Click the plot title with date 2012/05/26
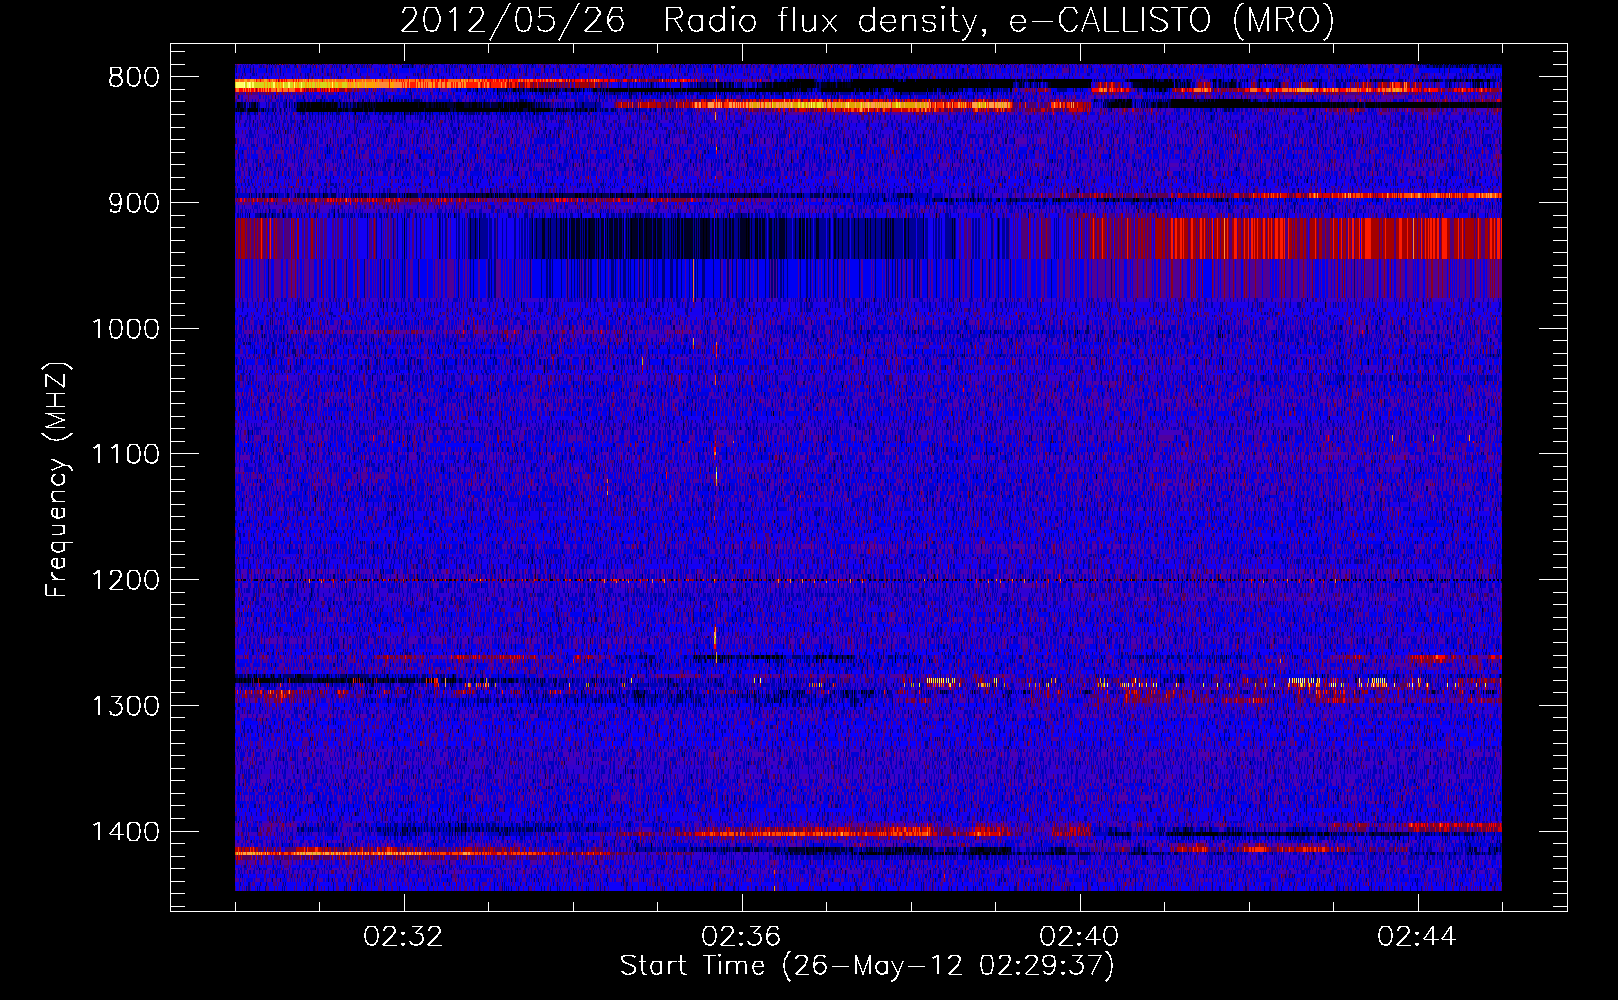 click(867, 21)
